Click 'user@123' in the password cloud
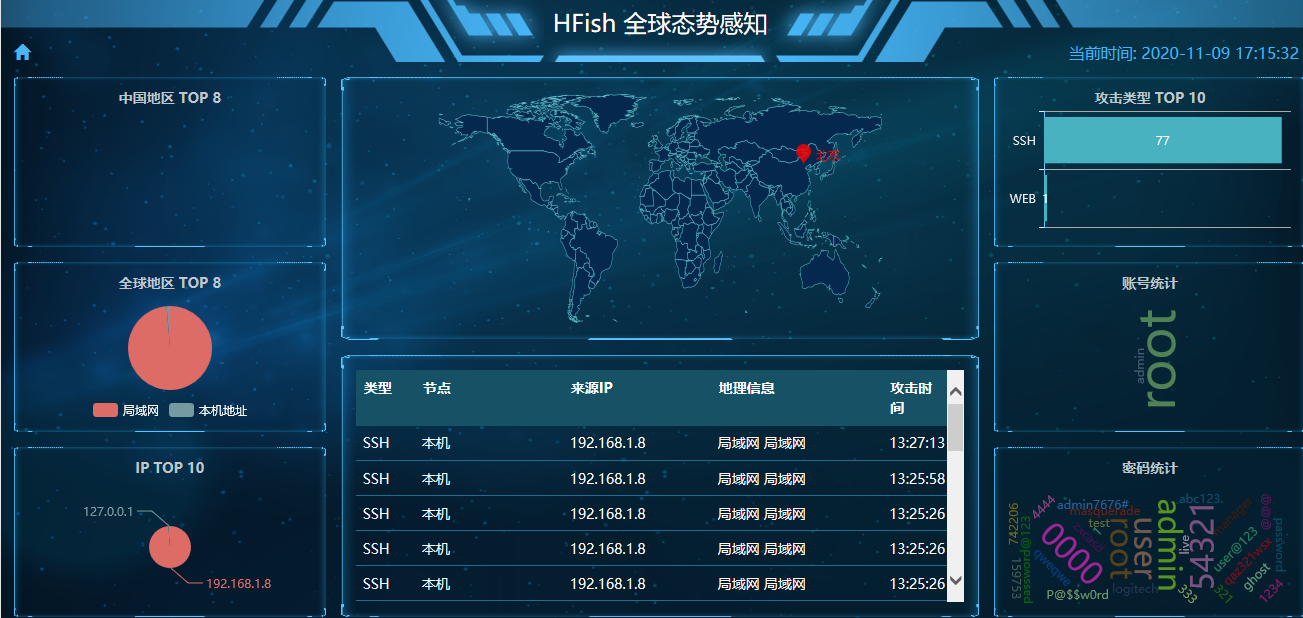This screenshot has width=1303, height=618. 1235,549
